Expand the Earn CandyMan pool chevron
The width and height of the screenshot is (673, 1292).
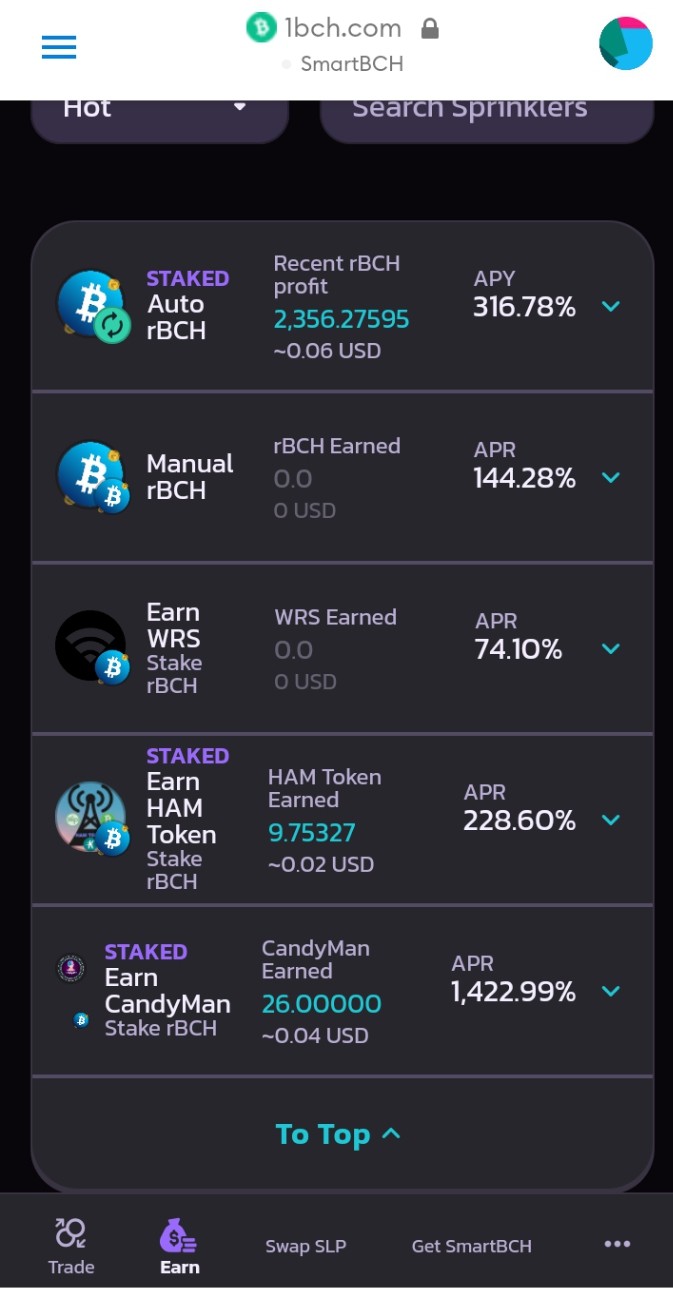click(611, 991)
